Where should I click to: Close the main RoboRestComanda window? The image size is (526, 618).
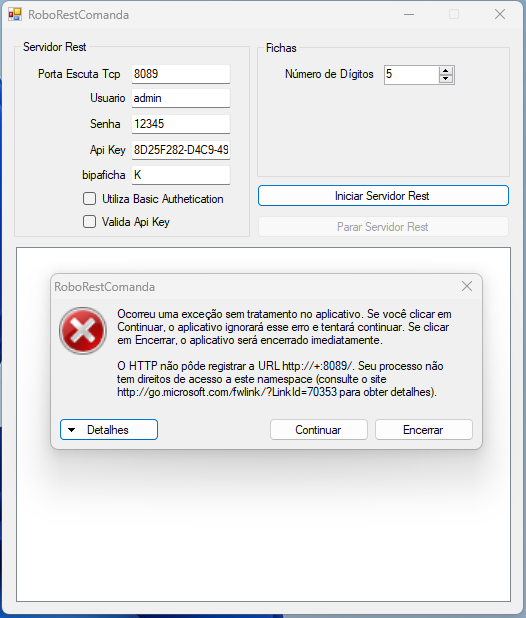[500, 15]
